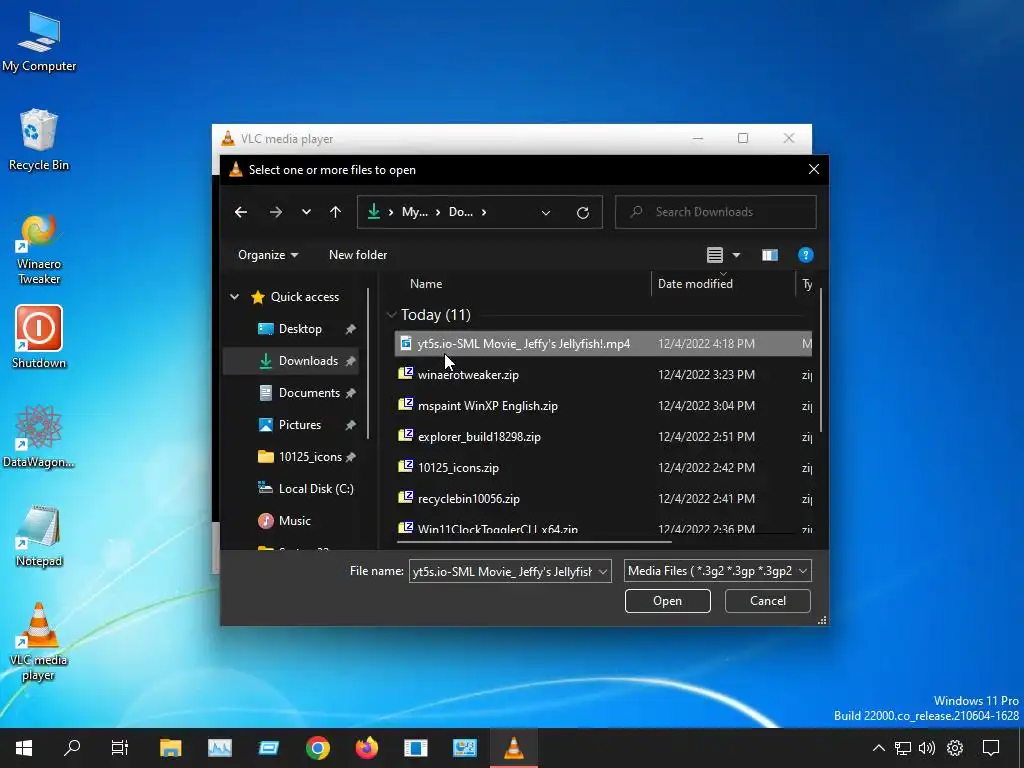Screen dimensions: 1024x768
Task: Select Downloads in the navigation pane
Action: [x=308, y=360]
